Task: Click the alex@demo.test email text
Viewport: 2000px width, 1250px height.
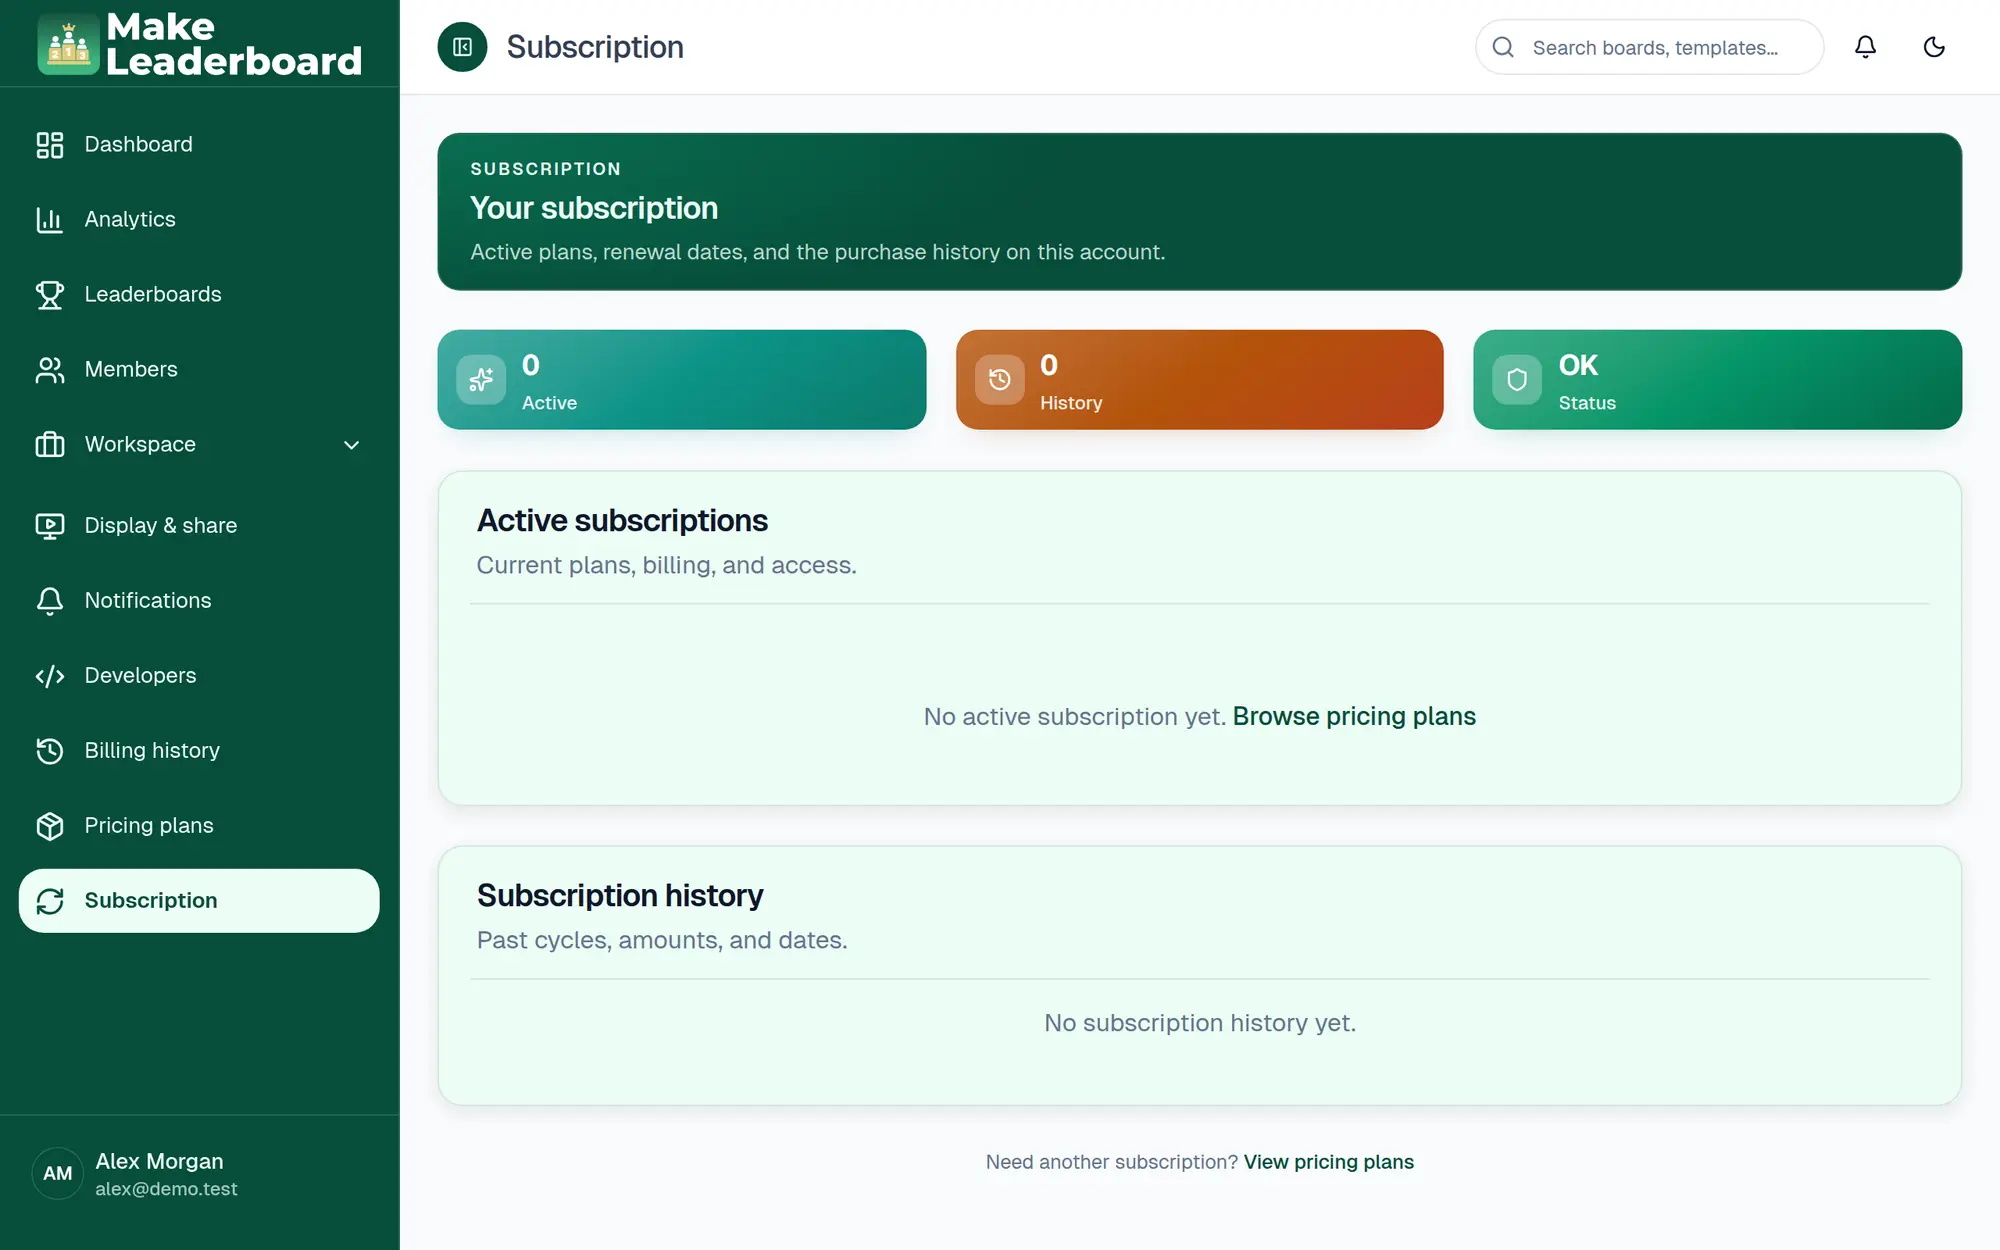Action: click(x=166, y=1189)
